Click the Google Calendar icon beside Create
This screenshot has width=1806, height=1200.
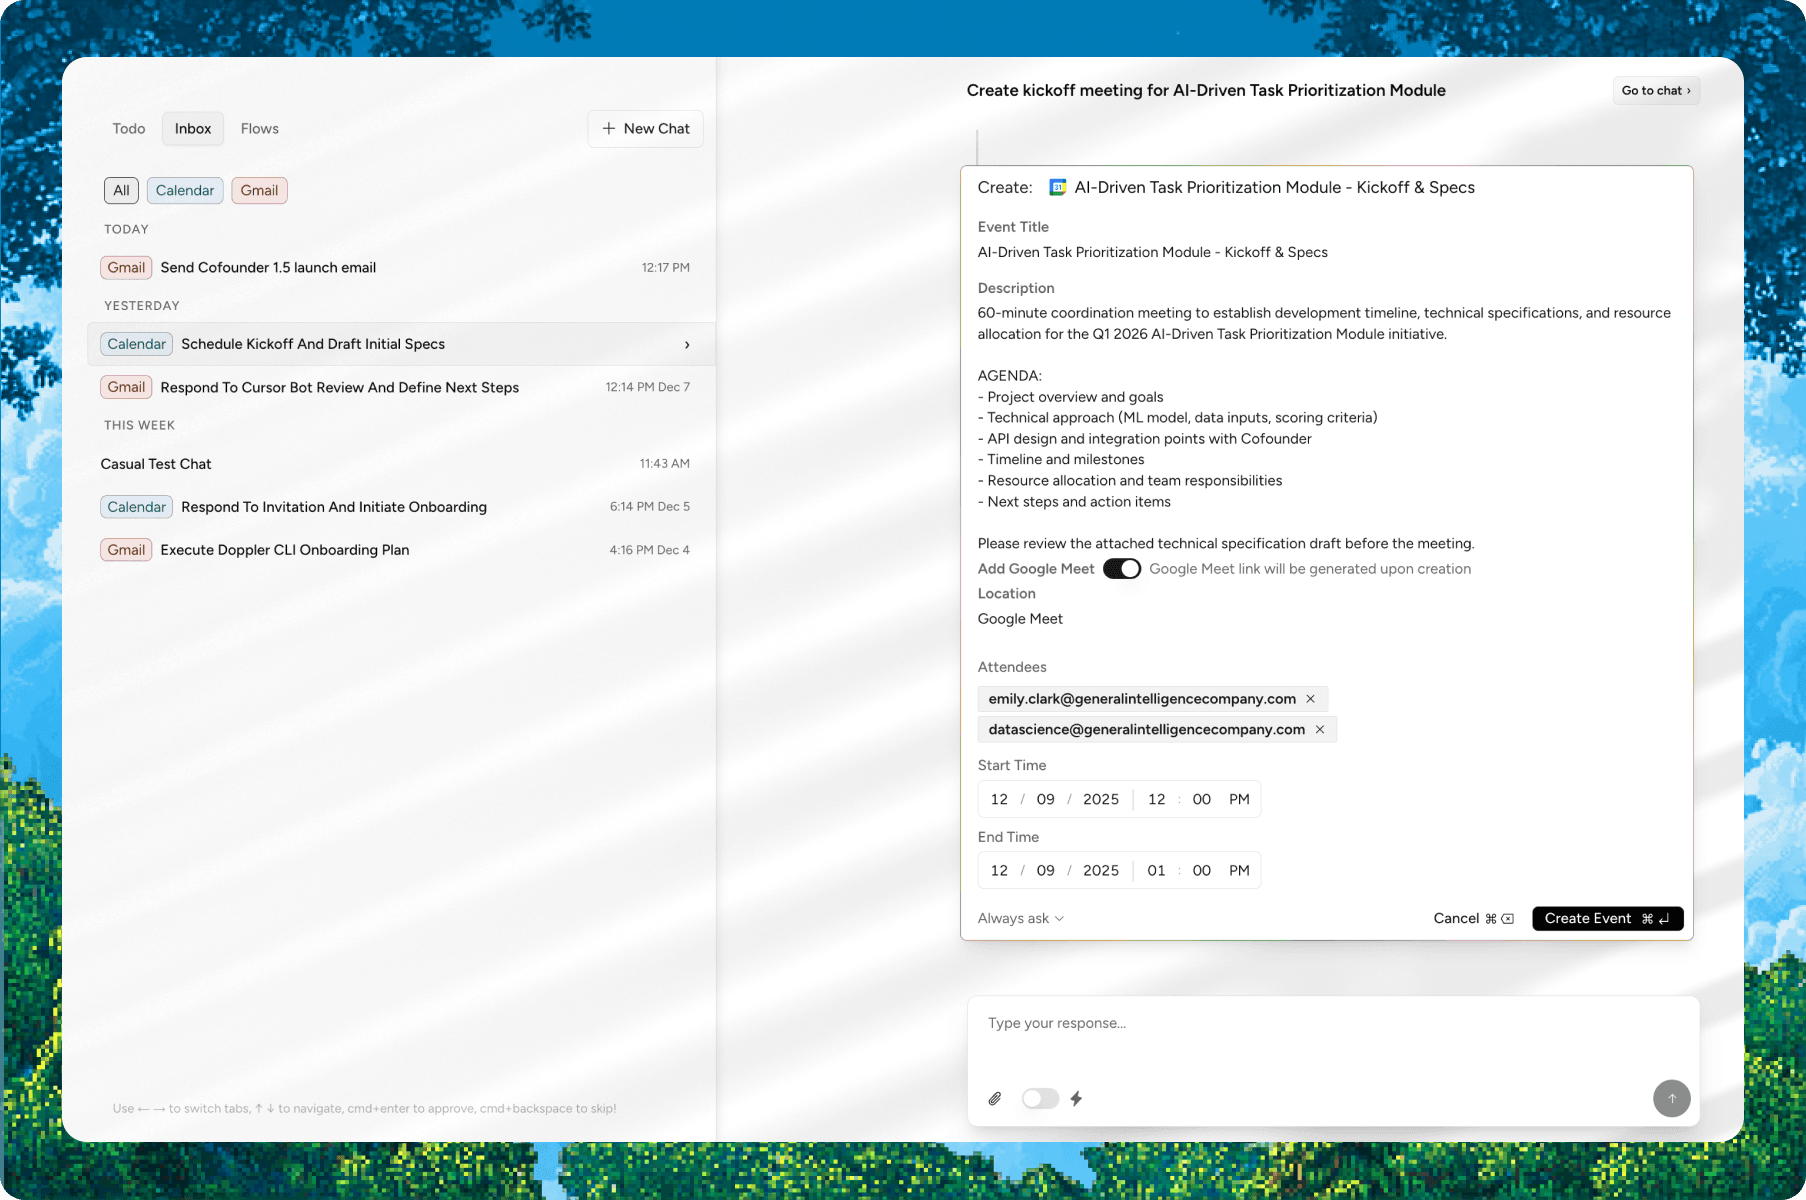1057,188
